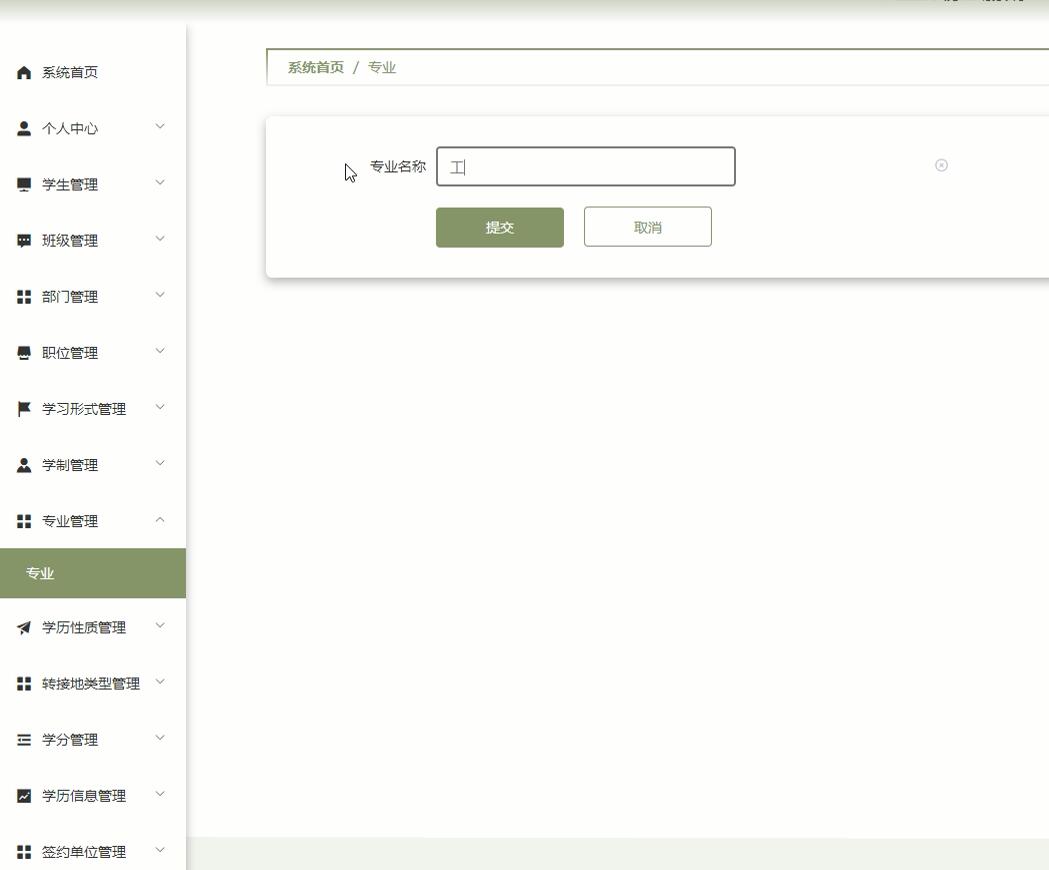Open the 部门管理 menu label
Image resolution: width=1049 pixels, height=870 pixels.
click(x=70, y=297)
